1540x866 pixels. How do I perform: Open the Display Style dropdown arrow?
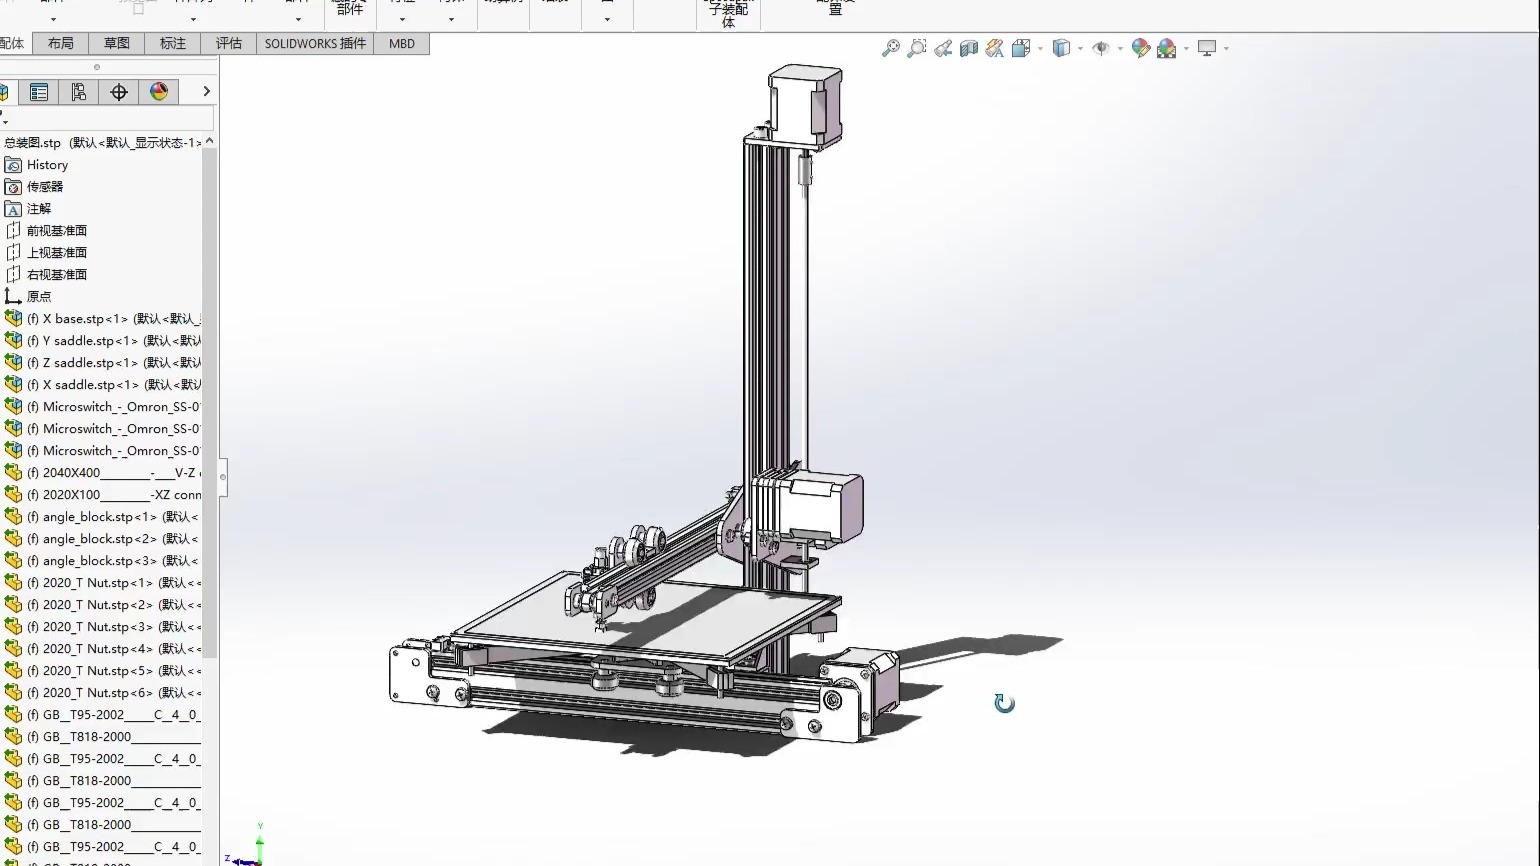pos(1080,48)
